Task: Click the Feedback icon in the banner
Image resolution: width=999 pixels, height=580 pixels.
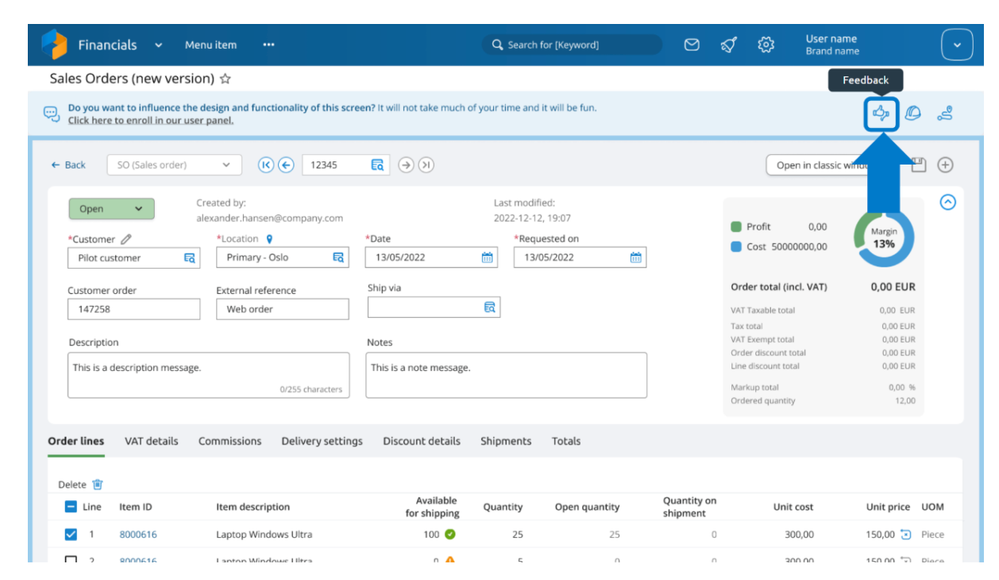Action: tap(880, 114)
